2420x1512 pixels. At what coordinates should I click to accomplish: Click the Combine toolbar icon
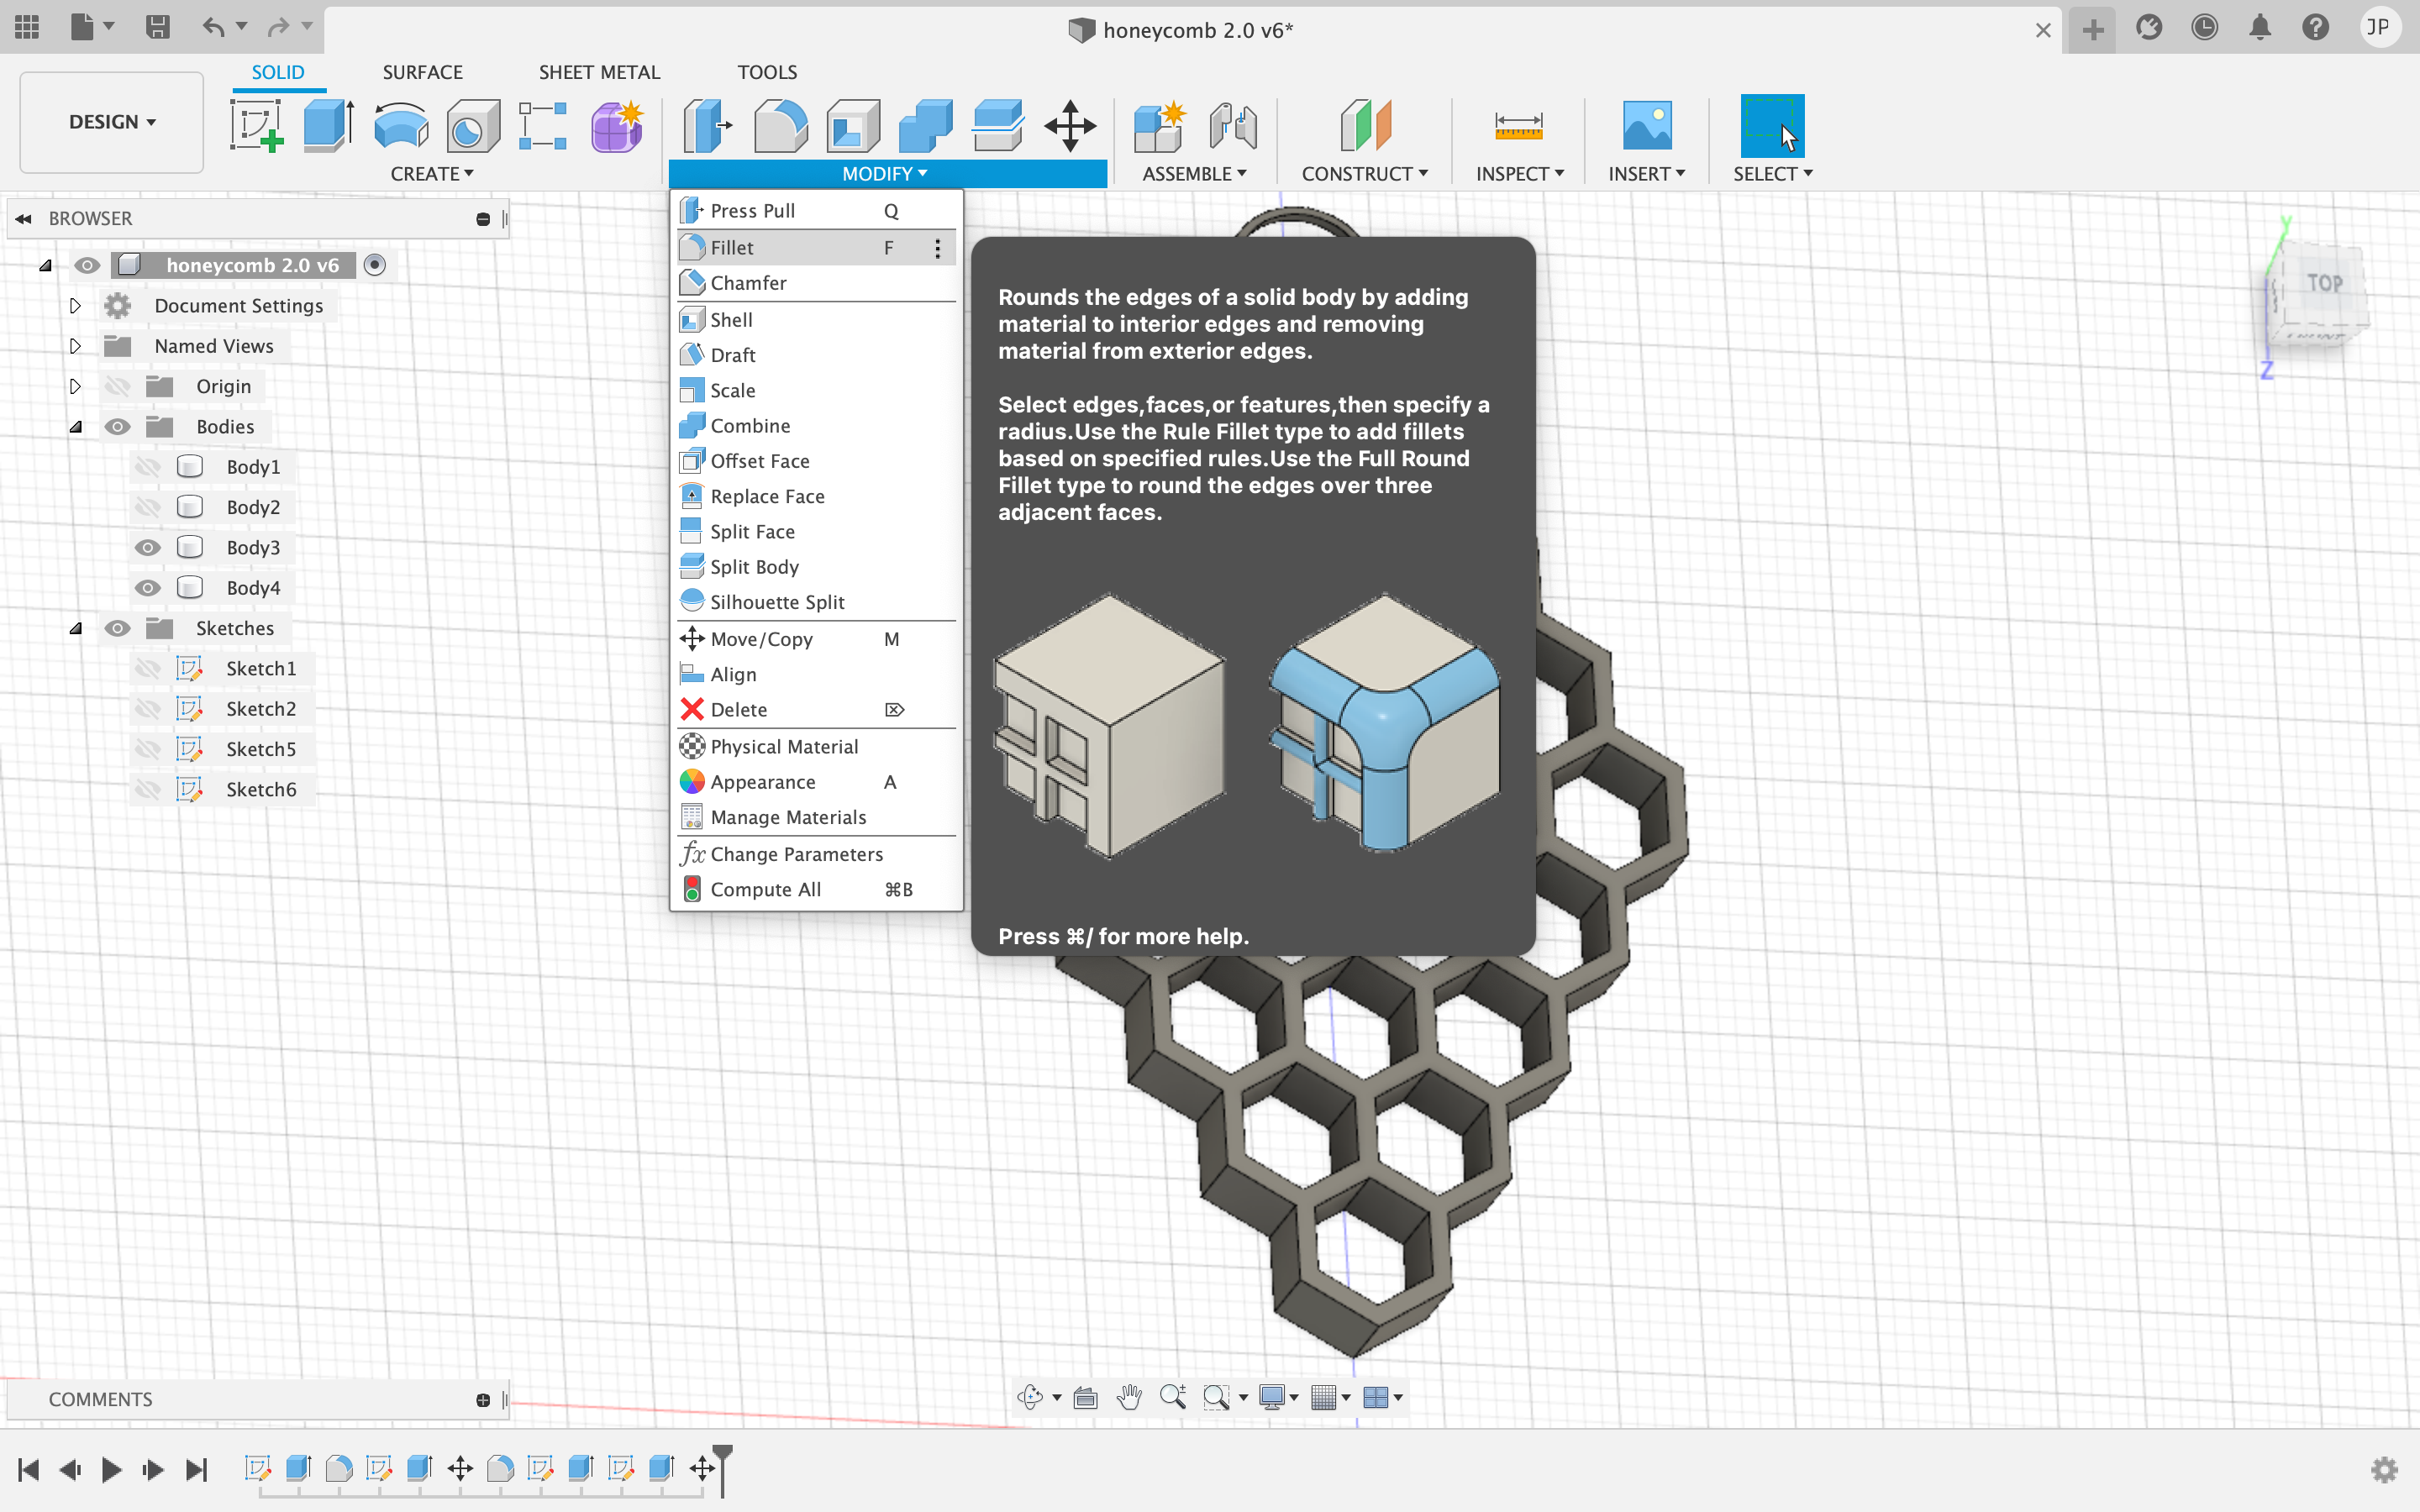pos(925,126)
